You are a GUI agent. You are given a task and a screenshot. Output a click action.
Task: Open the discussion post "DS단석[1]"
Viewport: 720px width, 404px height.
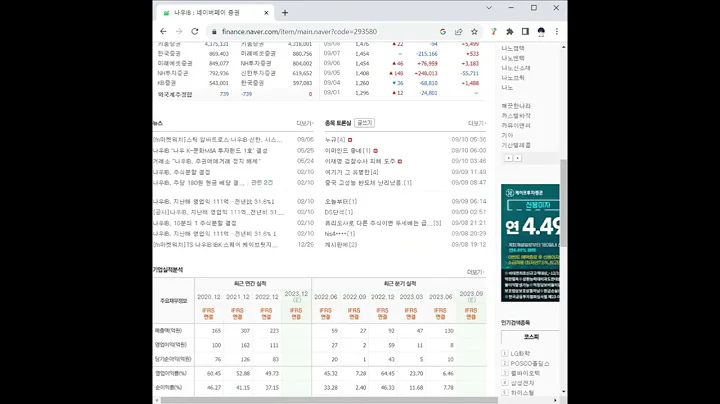click(339, 212)
